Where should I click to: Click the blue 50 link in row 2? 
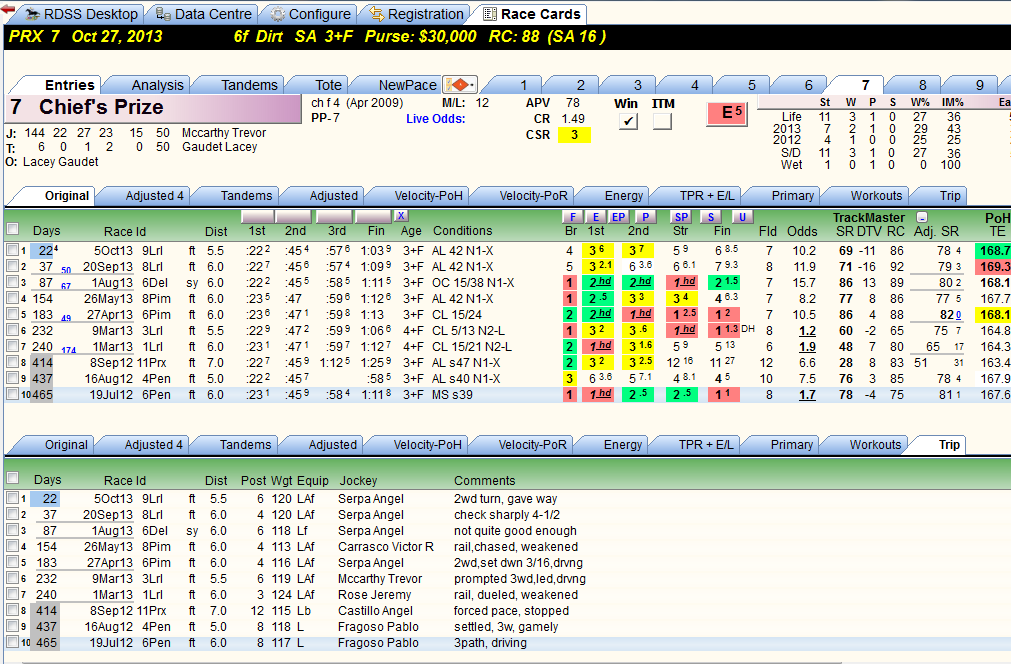(x=66, y=270)
